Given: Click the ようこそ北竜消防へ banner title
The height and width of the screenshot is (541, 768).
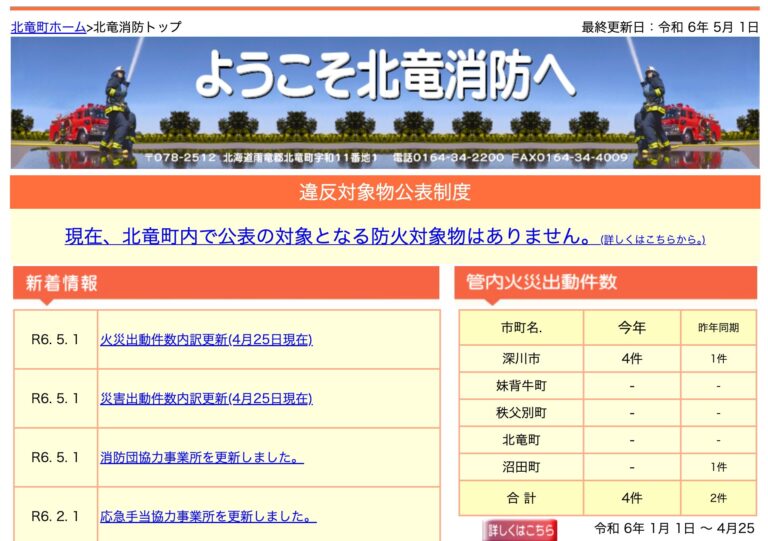Looking at the screenshot, I should click(384, 76).
